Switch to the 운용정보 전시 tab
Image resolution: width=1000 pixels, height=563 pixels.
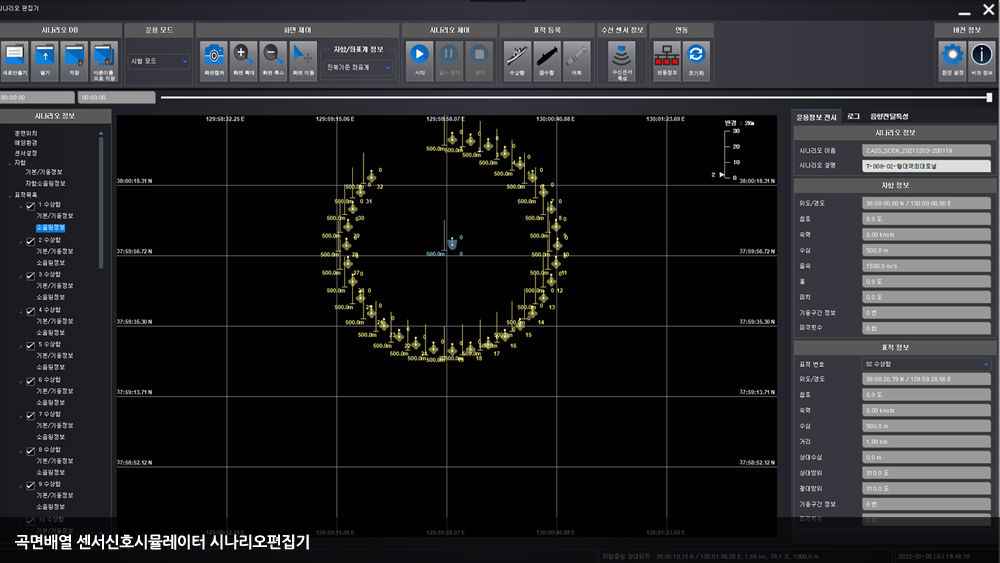tap(816, 117)
